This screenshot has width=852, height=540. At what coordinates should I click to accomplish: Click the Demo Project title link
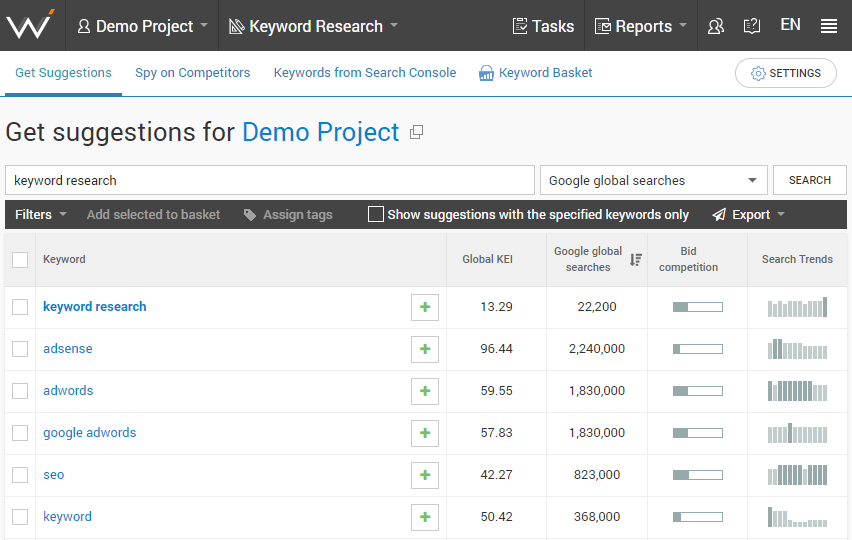(321, 132)
